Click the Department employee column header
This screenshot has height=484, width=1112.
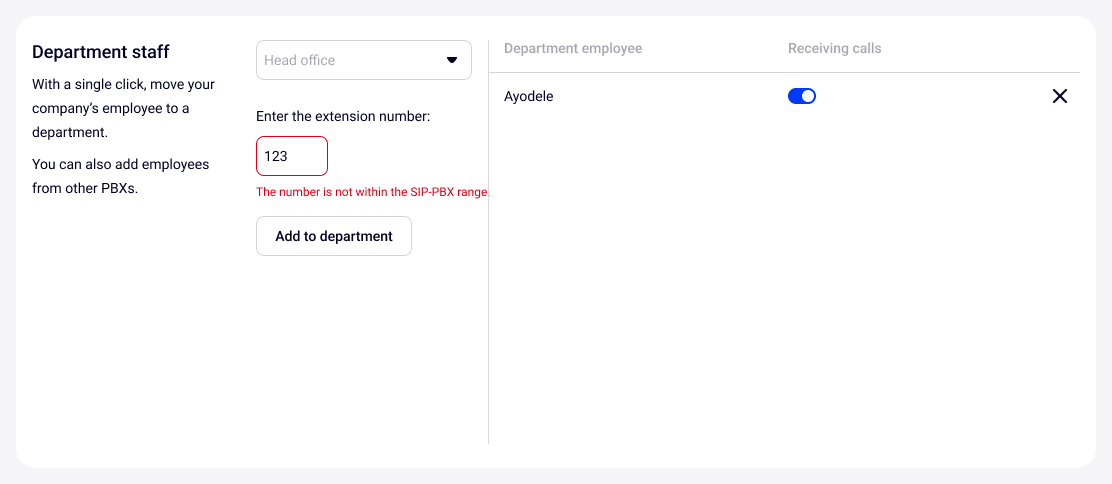(x=573, y=48)
